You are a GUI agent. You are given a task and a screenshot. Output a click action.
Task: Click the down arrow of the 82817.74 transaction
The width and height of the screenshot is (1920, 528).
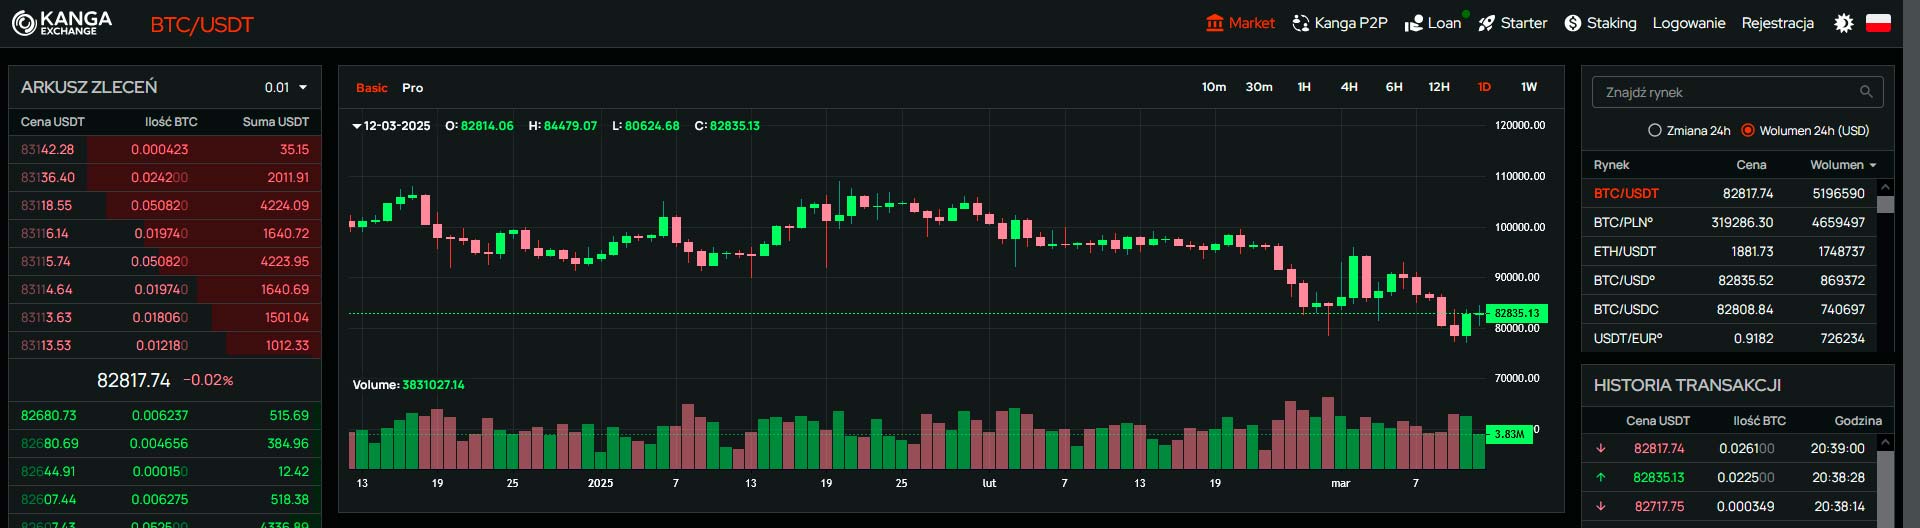point(1601,448)
